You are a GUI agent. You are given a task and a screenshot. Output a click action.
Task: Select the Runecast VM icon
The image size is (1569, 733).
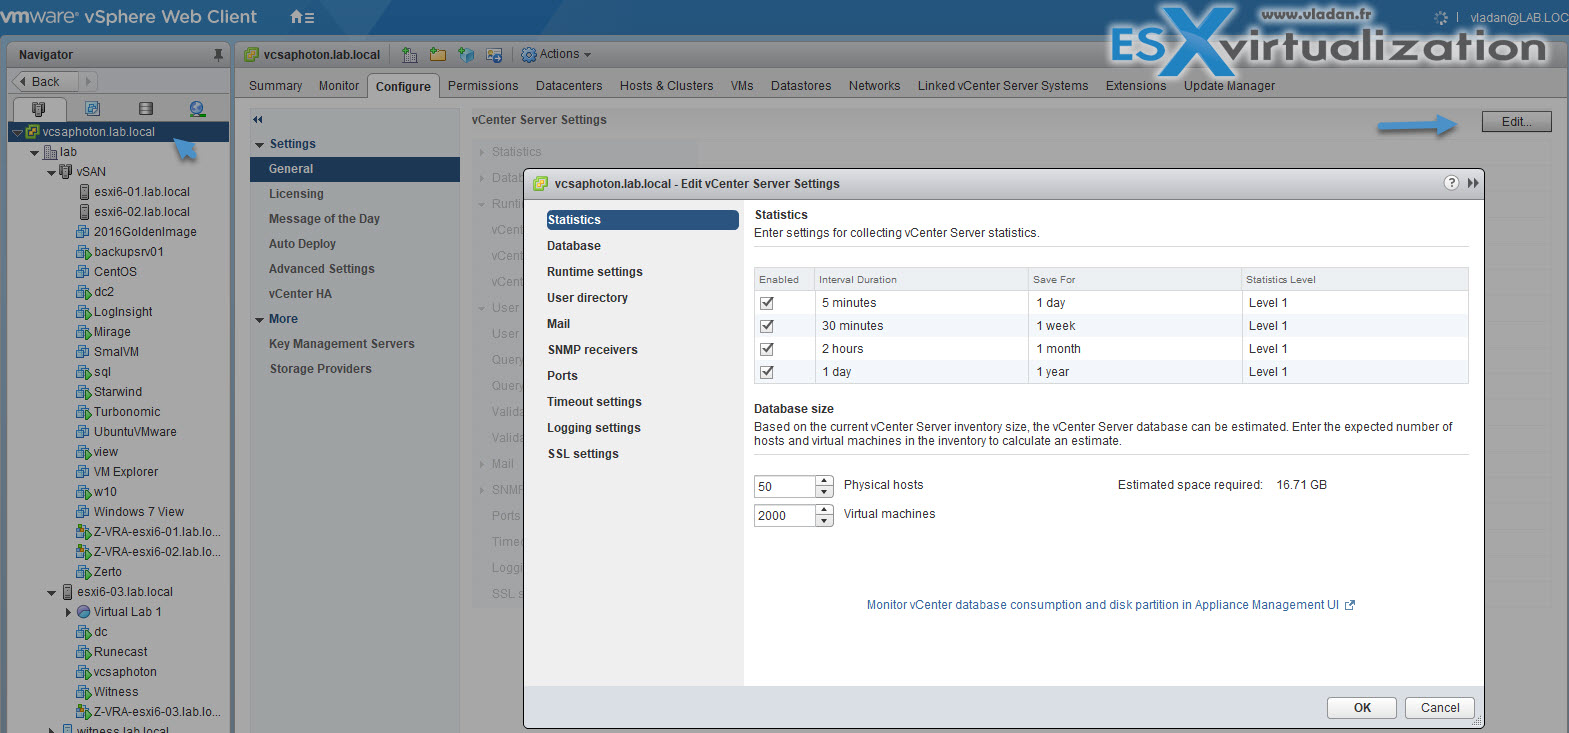click(83, 652)
